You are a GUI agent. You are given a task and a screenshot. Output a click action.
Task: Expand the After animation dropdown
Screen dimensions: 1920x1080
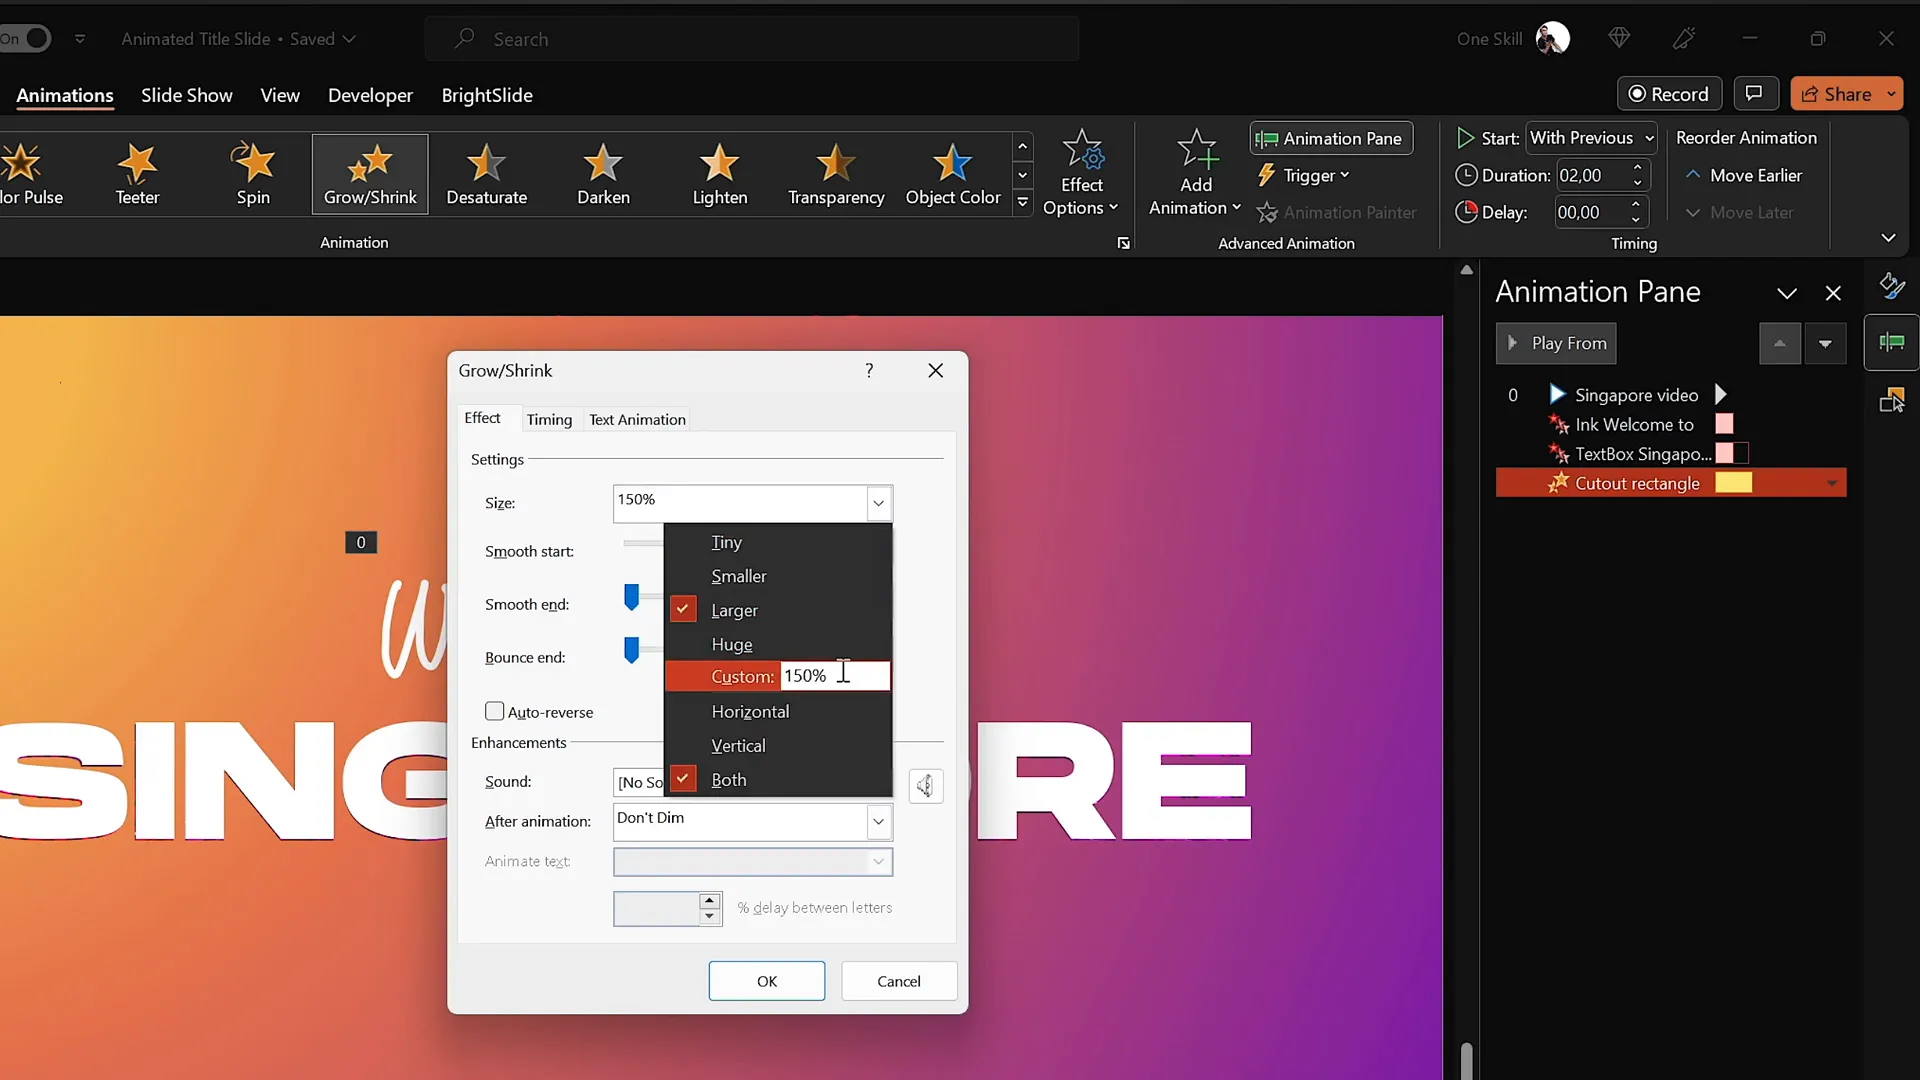pos(877,821)
